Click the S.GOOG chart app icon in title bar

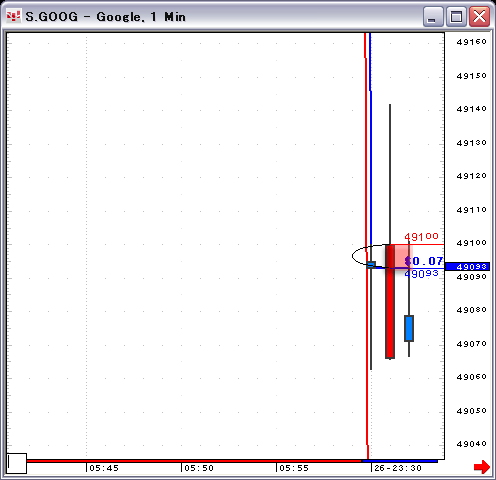(x=14, y=16)
